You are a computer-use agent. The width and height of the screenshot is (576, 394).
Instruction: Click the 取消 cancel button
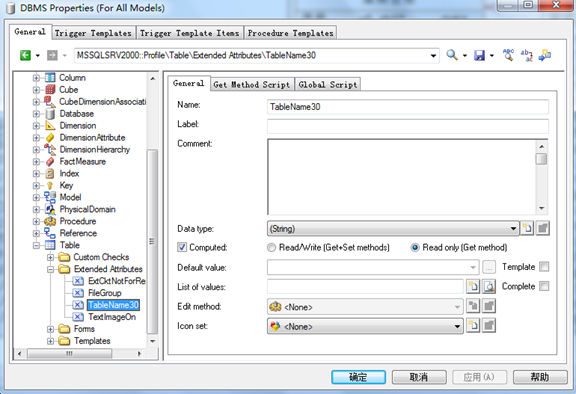coord(419,377)
